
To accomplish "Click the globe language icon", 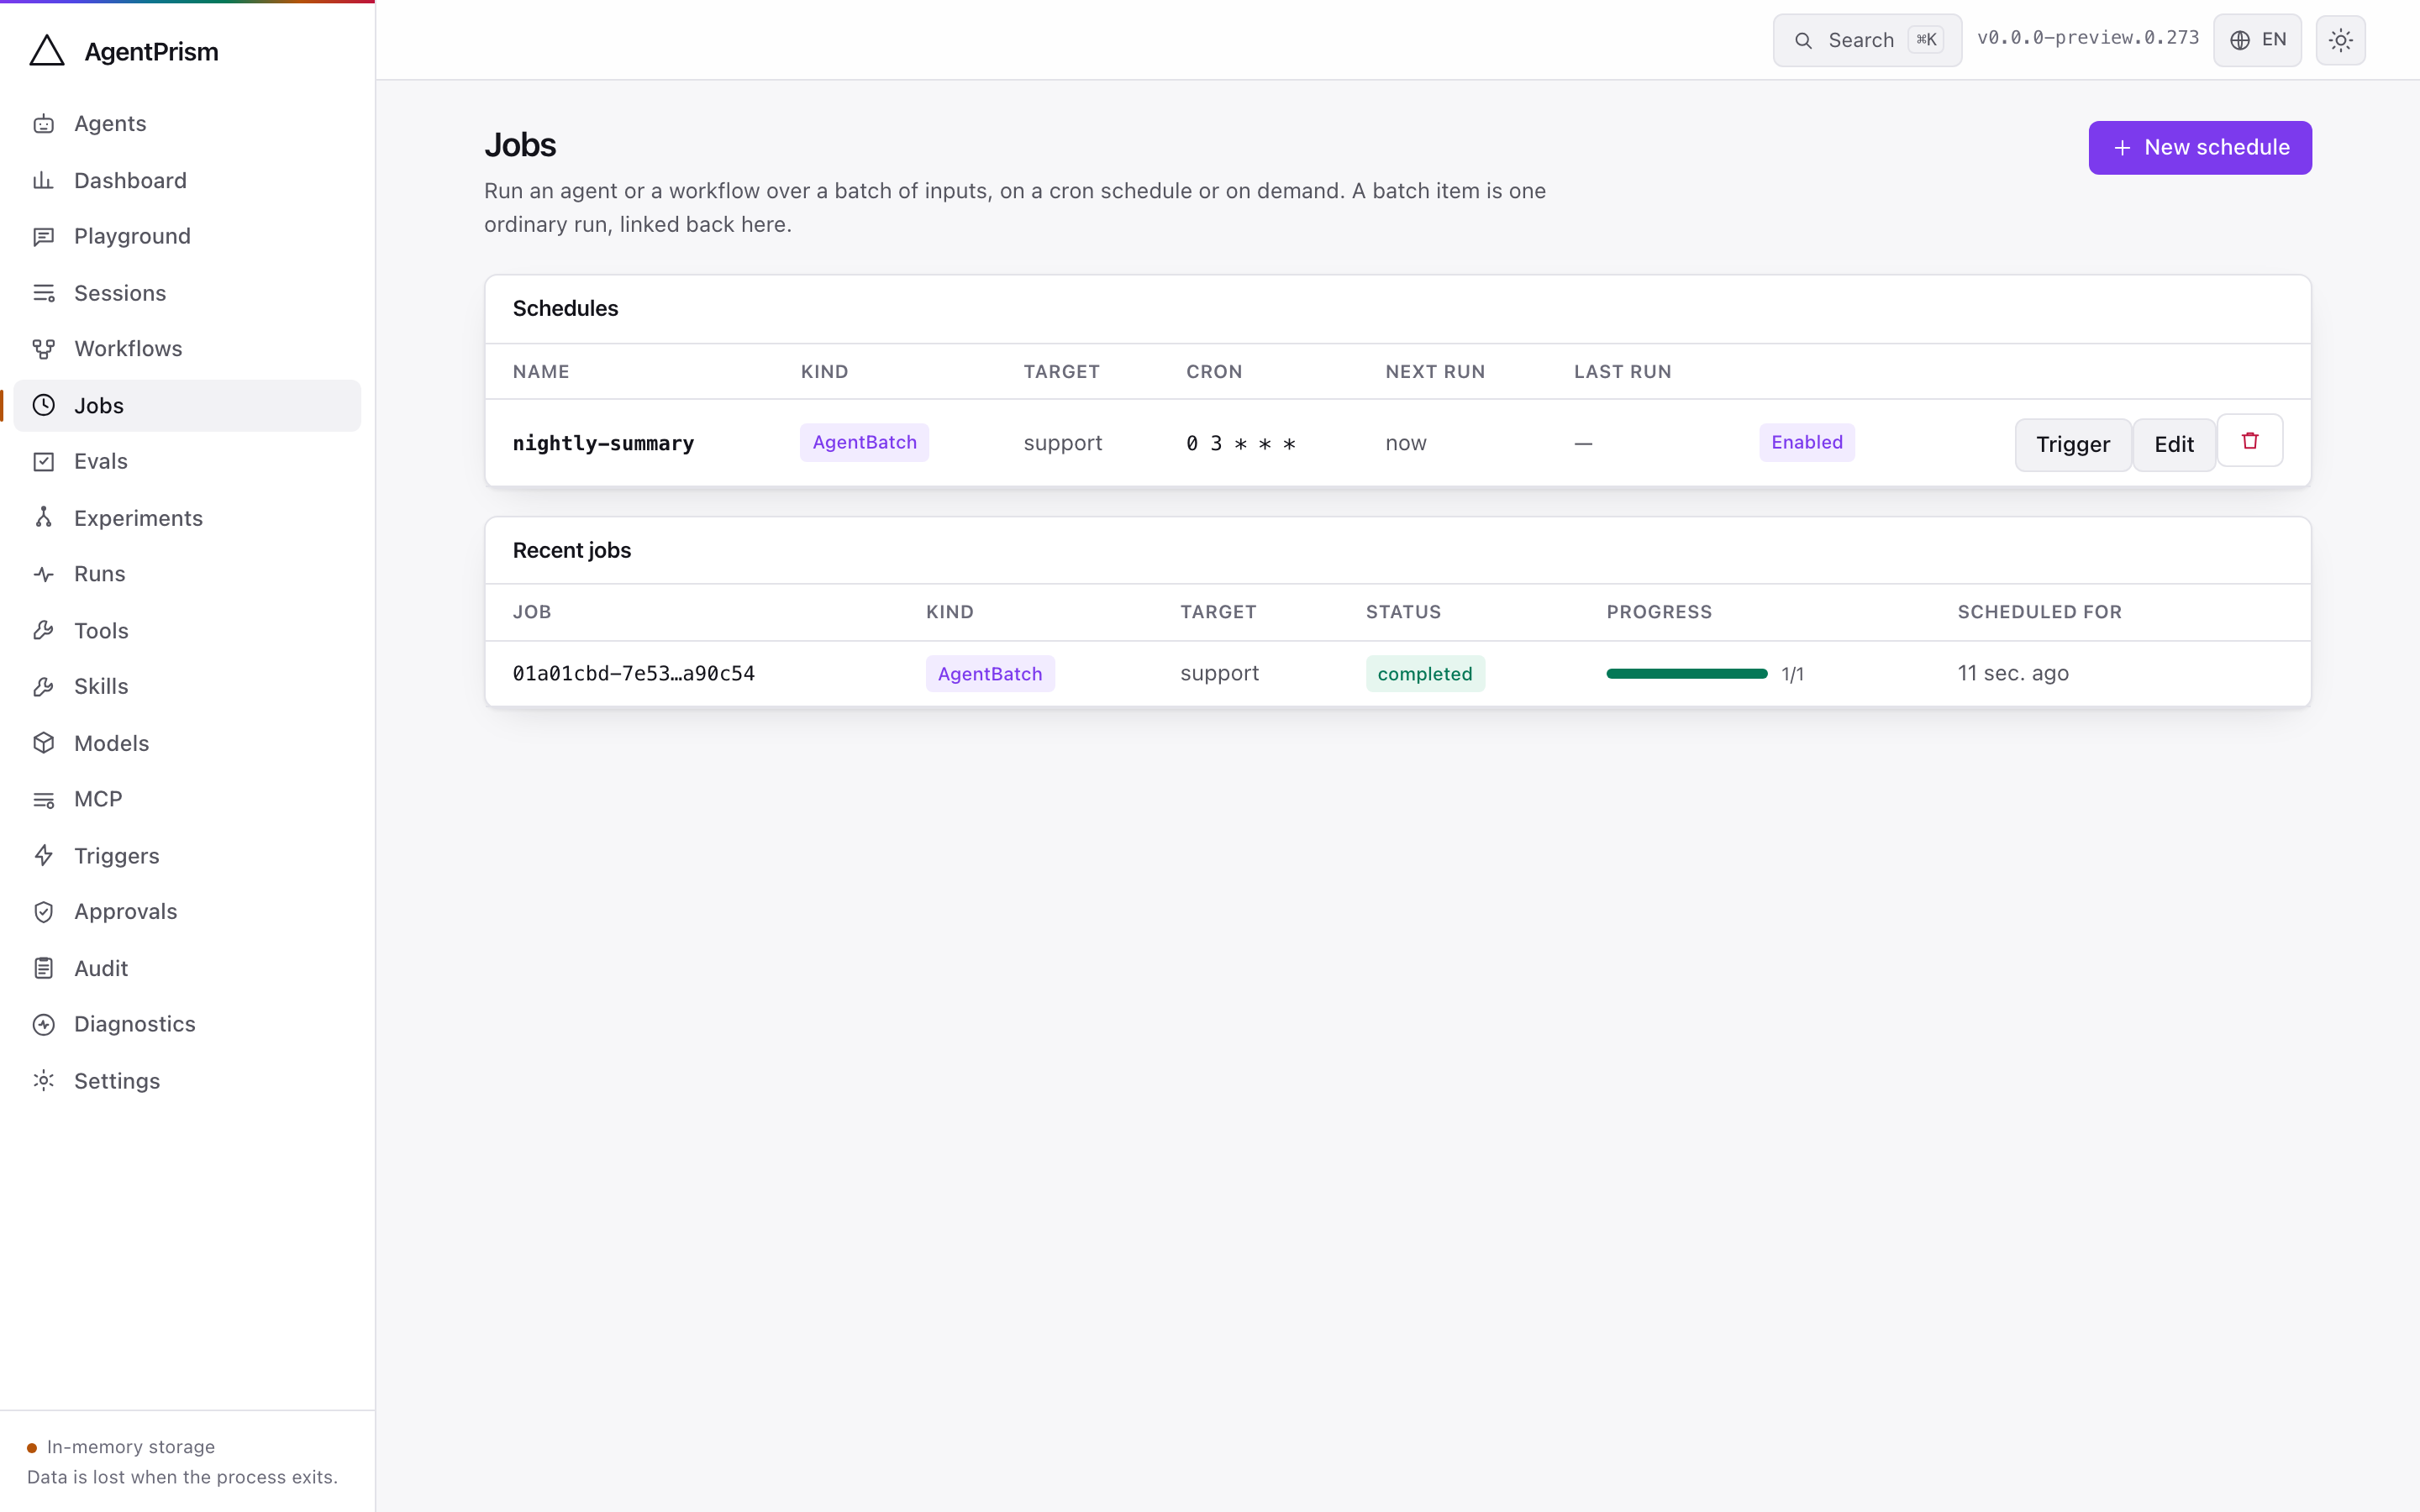I will point(2240,40).
